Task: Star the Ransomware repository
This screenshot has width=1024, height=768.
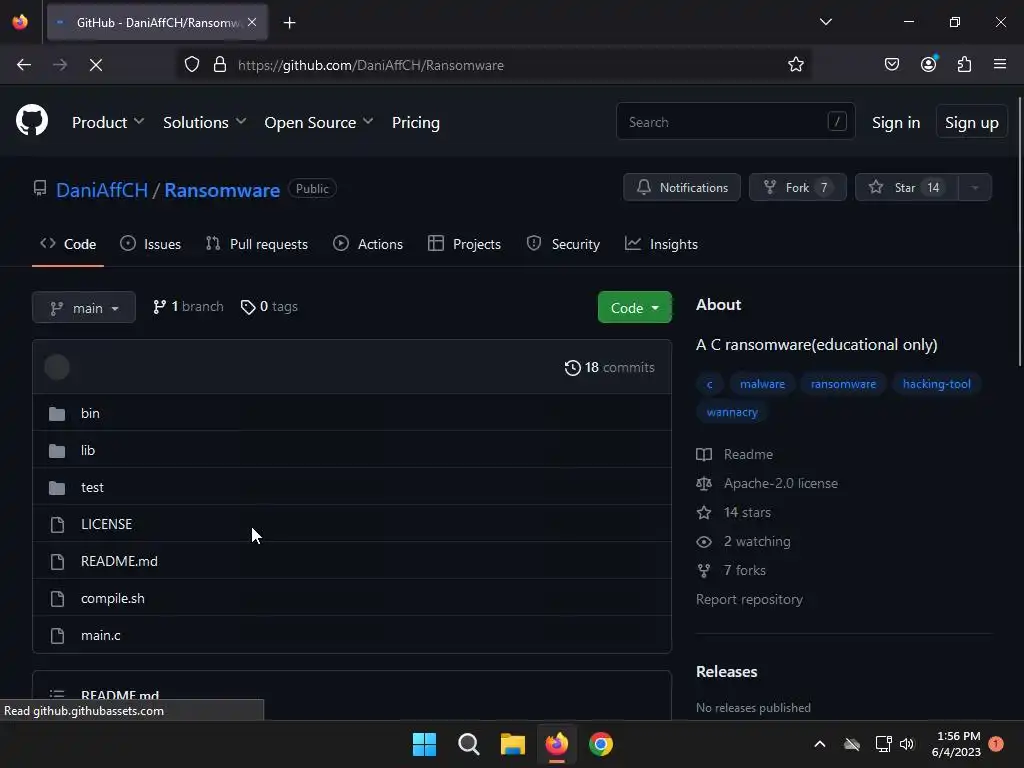Action: point(907,188)
